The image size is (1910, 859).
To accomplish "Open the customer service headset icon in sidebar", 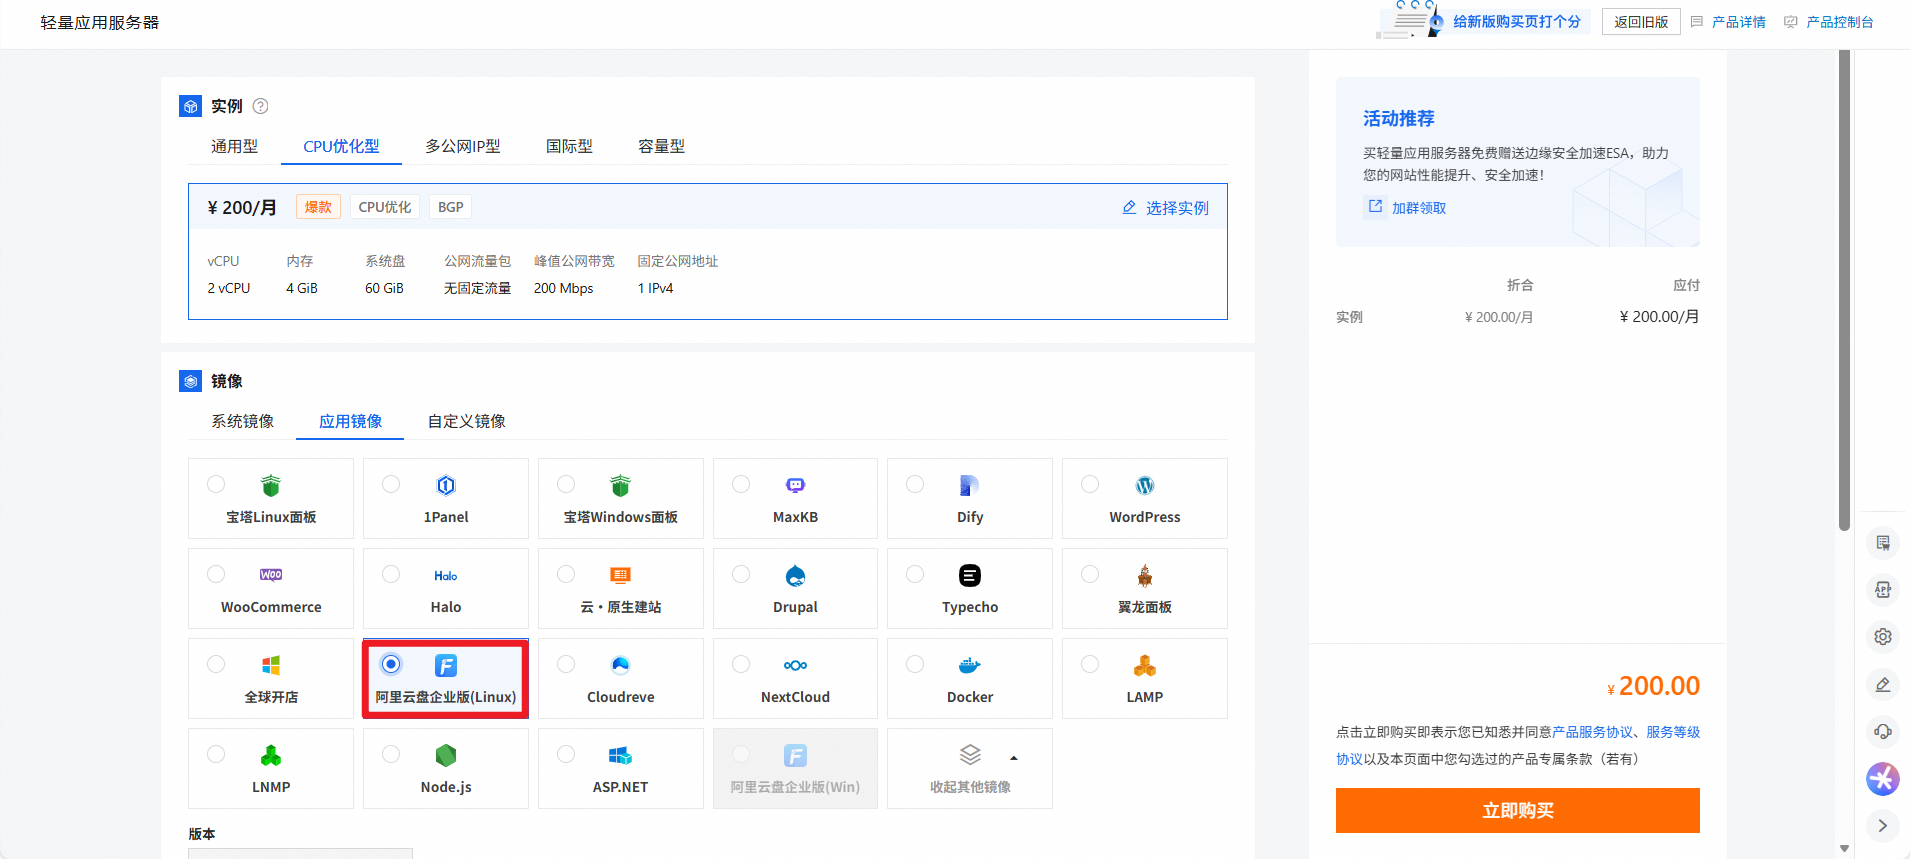I will point(1883,731).
